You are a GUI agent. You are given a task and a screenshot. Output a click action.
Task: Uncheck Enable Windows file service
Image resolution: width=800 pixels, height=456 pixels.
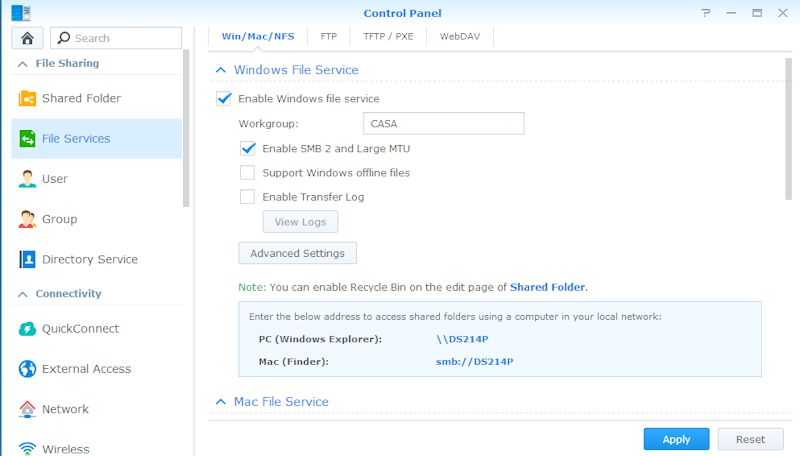coord(223,98)
